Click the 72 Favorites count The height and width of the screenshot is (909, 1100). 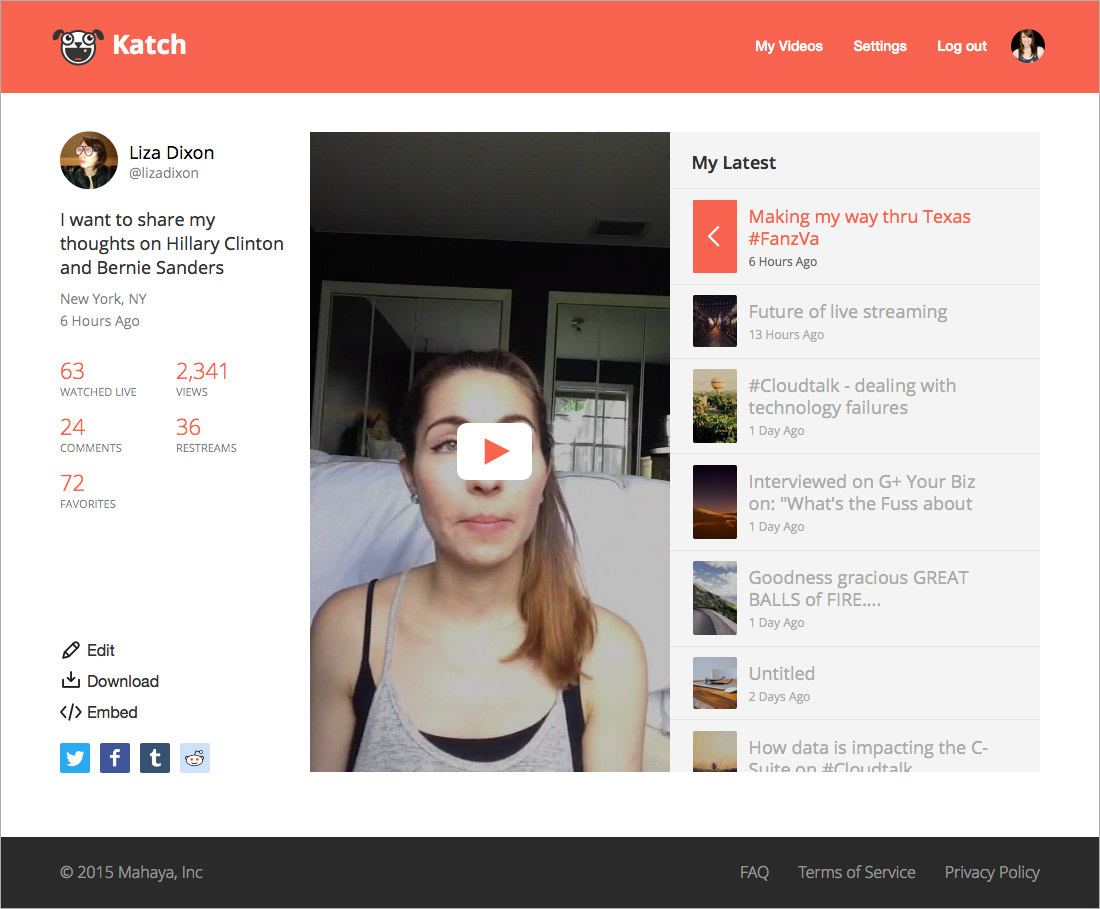[x=72, y=483]
